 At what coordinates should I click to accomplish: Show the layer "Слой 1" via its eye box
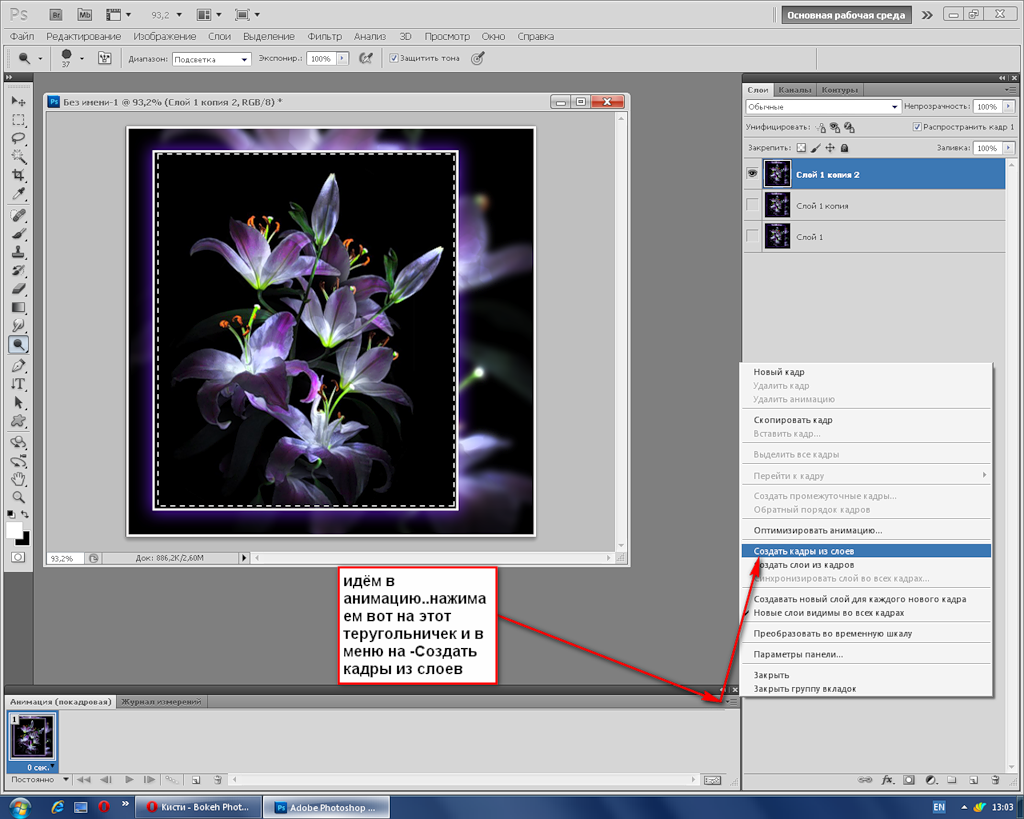click(x=752, y=237)
